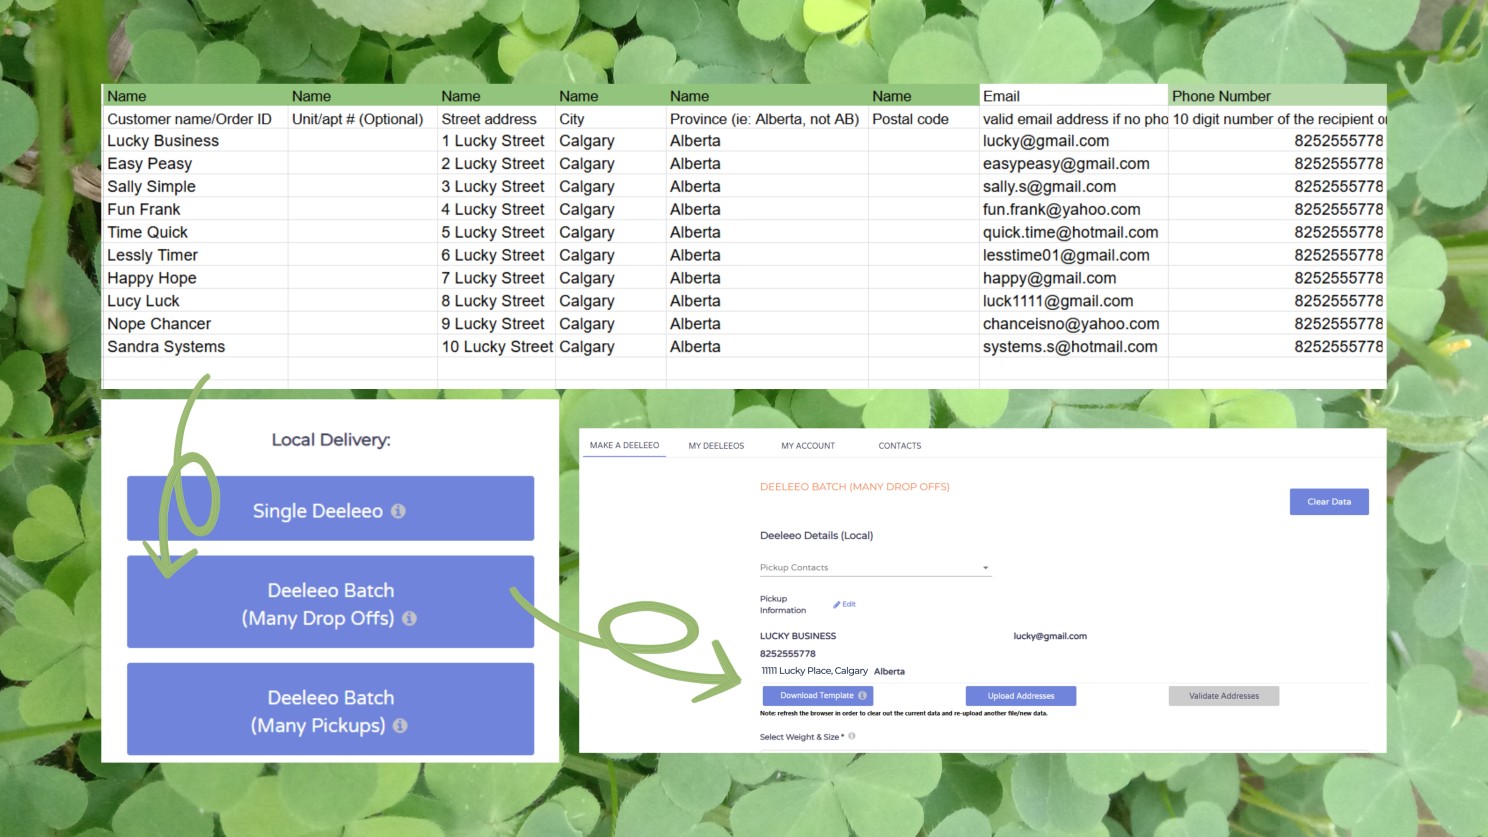Select the Fun Frank name cell
Image resolution: width=1488 pixels, height=837 pixels.
(x=195, y=210)
